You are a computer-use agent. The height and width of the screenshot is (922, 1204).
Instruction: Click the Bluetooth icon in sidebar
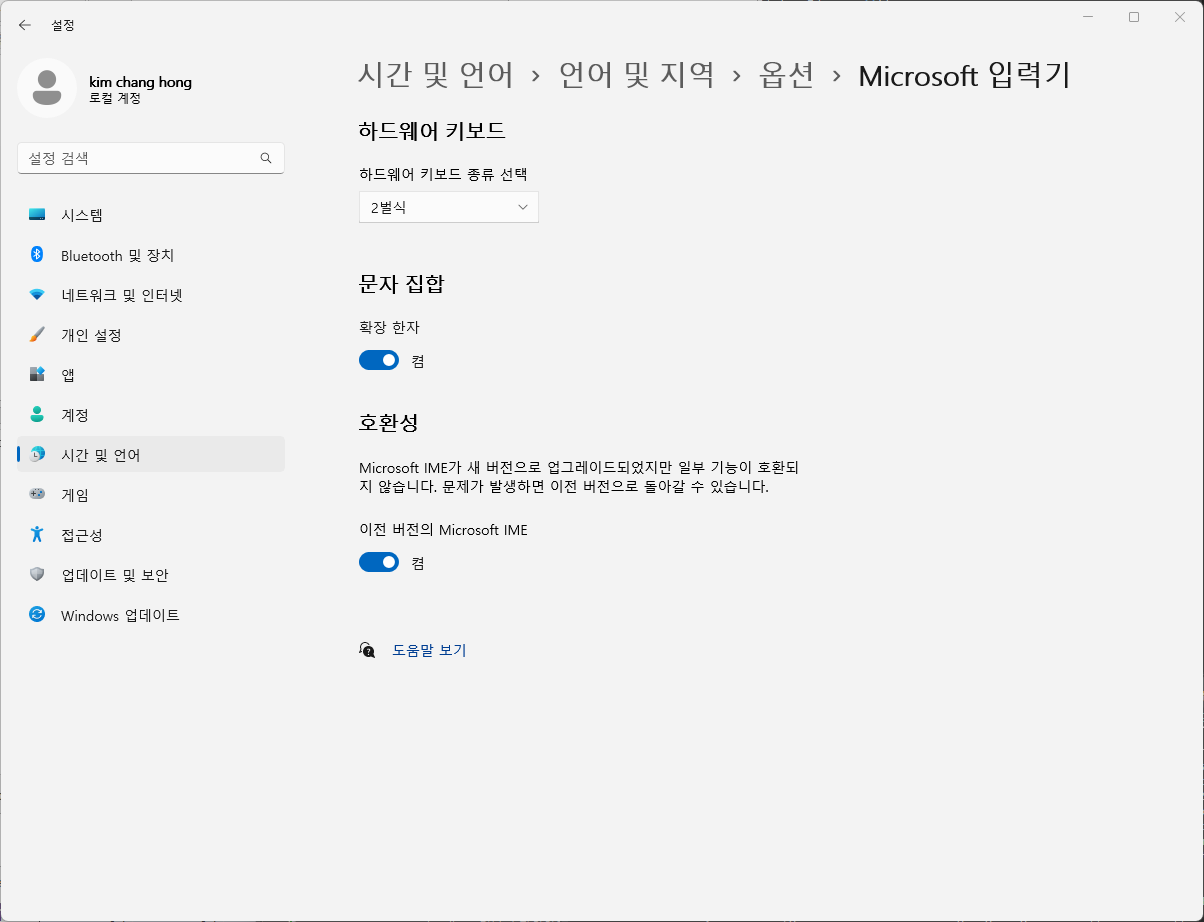pos(37,255)
